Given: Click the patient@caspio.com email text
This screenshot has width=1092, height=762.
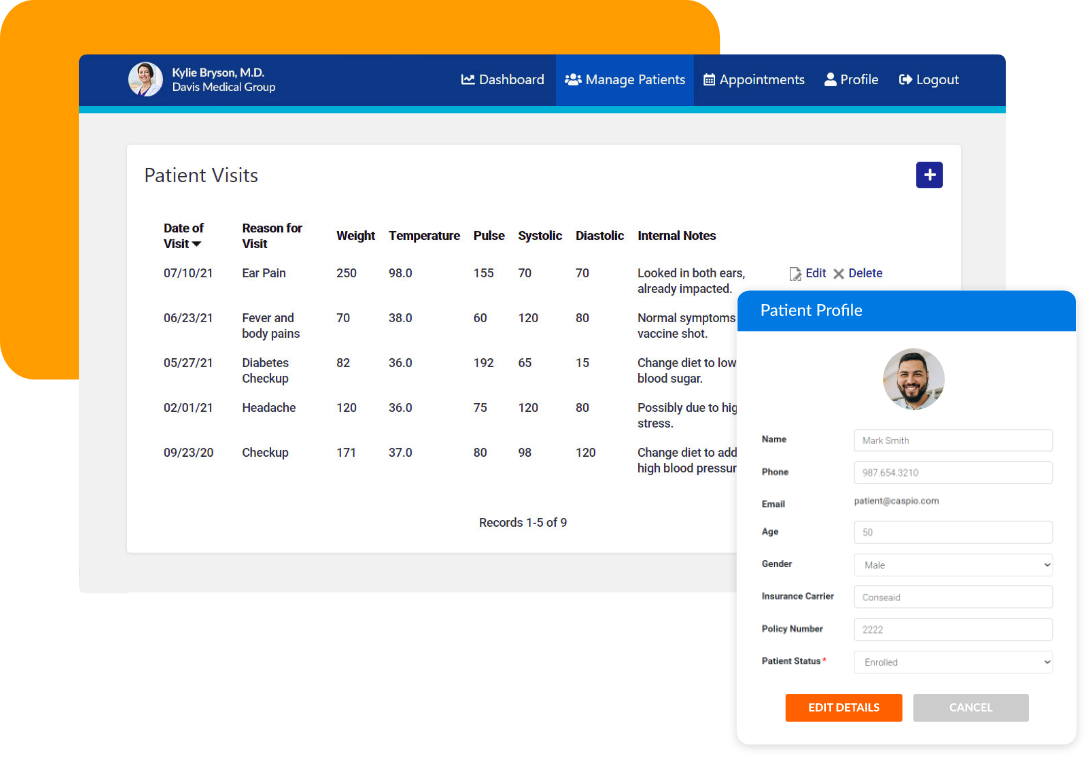Looking at the screenshot, I should (x=894, y=501).
